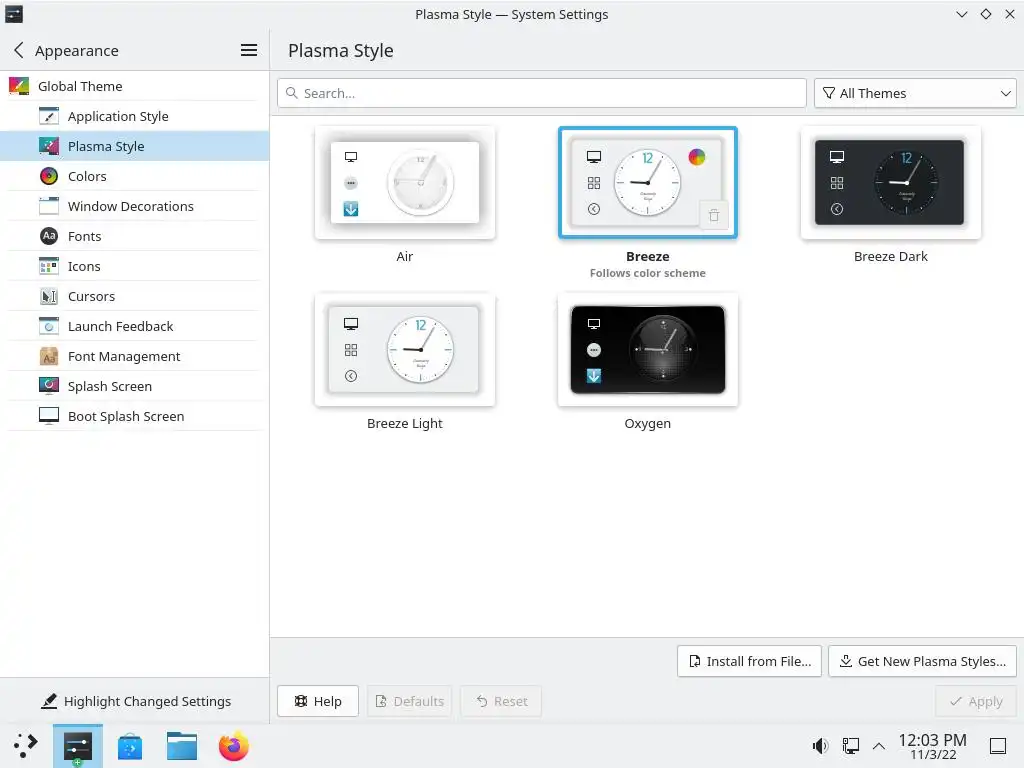Click the Boot Splash Screen monitor icon
This screenshot has height=768, width=1024.
[x=49, y=417]
